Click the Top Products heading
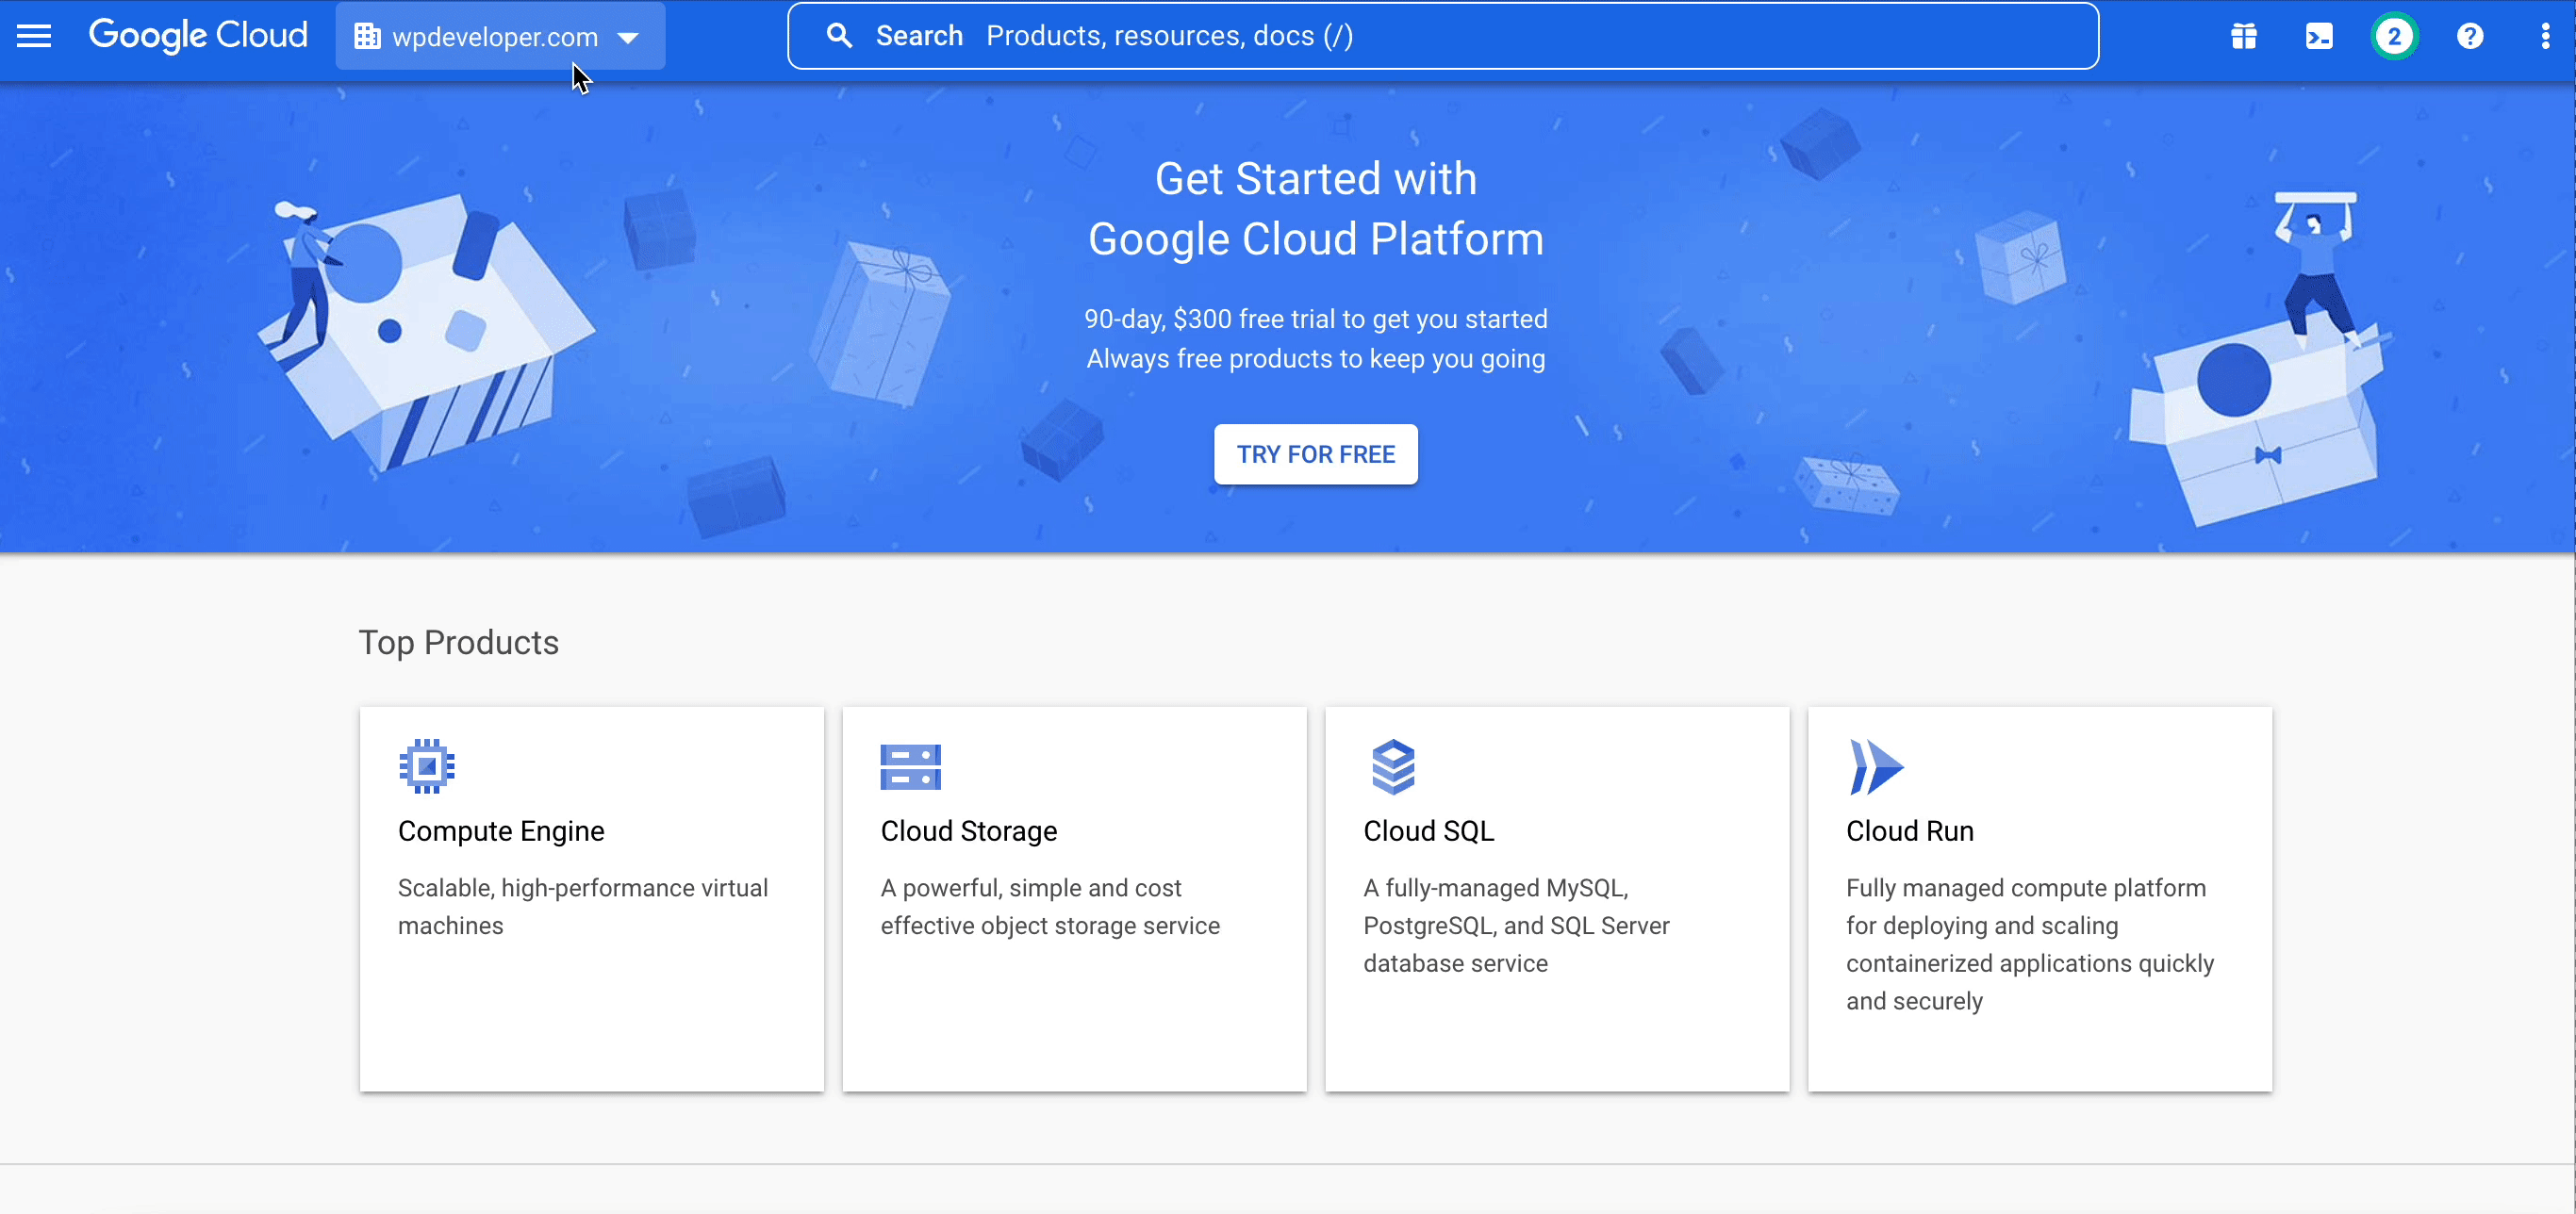The height and width of the screenshot is (1214, 2576). click(x=458, y=642)
